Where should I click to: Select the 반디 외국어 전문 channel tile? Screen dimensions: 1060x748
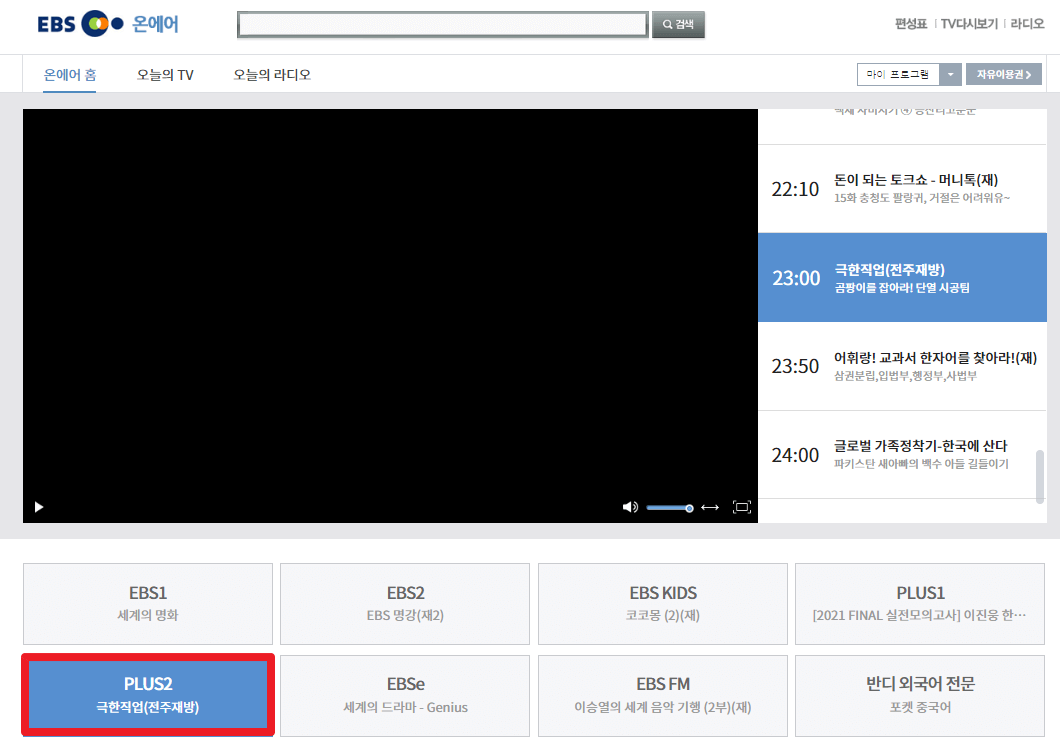(920, 695)
